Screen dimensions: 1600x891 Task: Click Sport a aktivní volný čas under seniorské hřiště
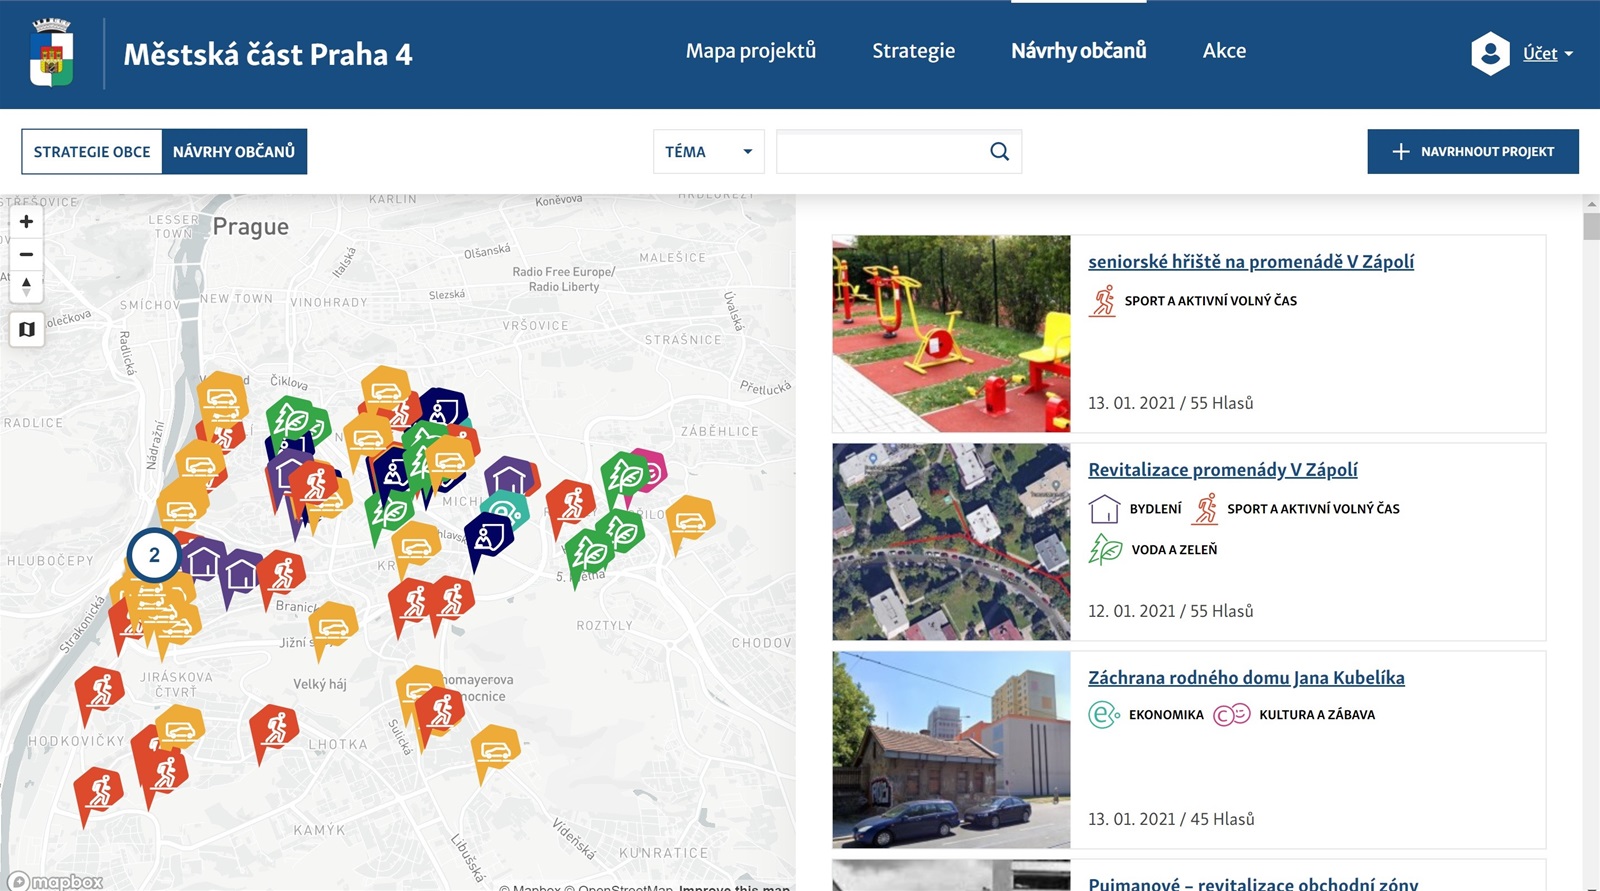click(x=1211, y=301)
